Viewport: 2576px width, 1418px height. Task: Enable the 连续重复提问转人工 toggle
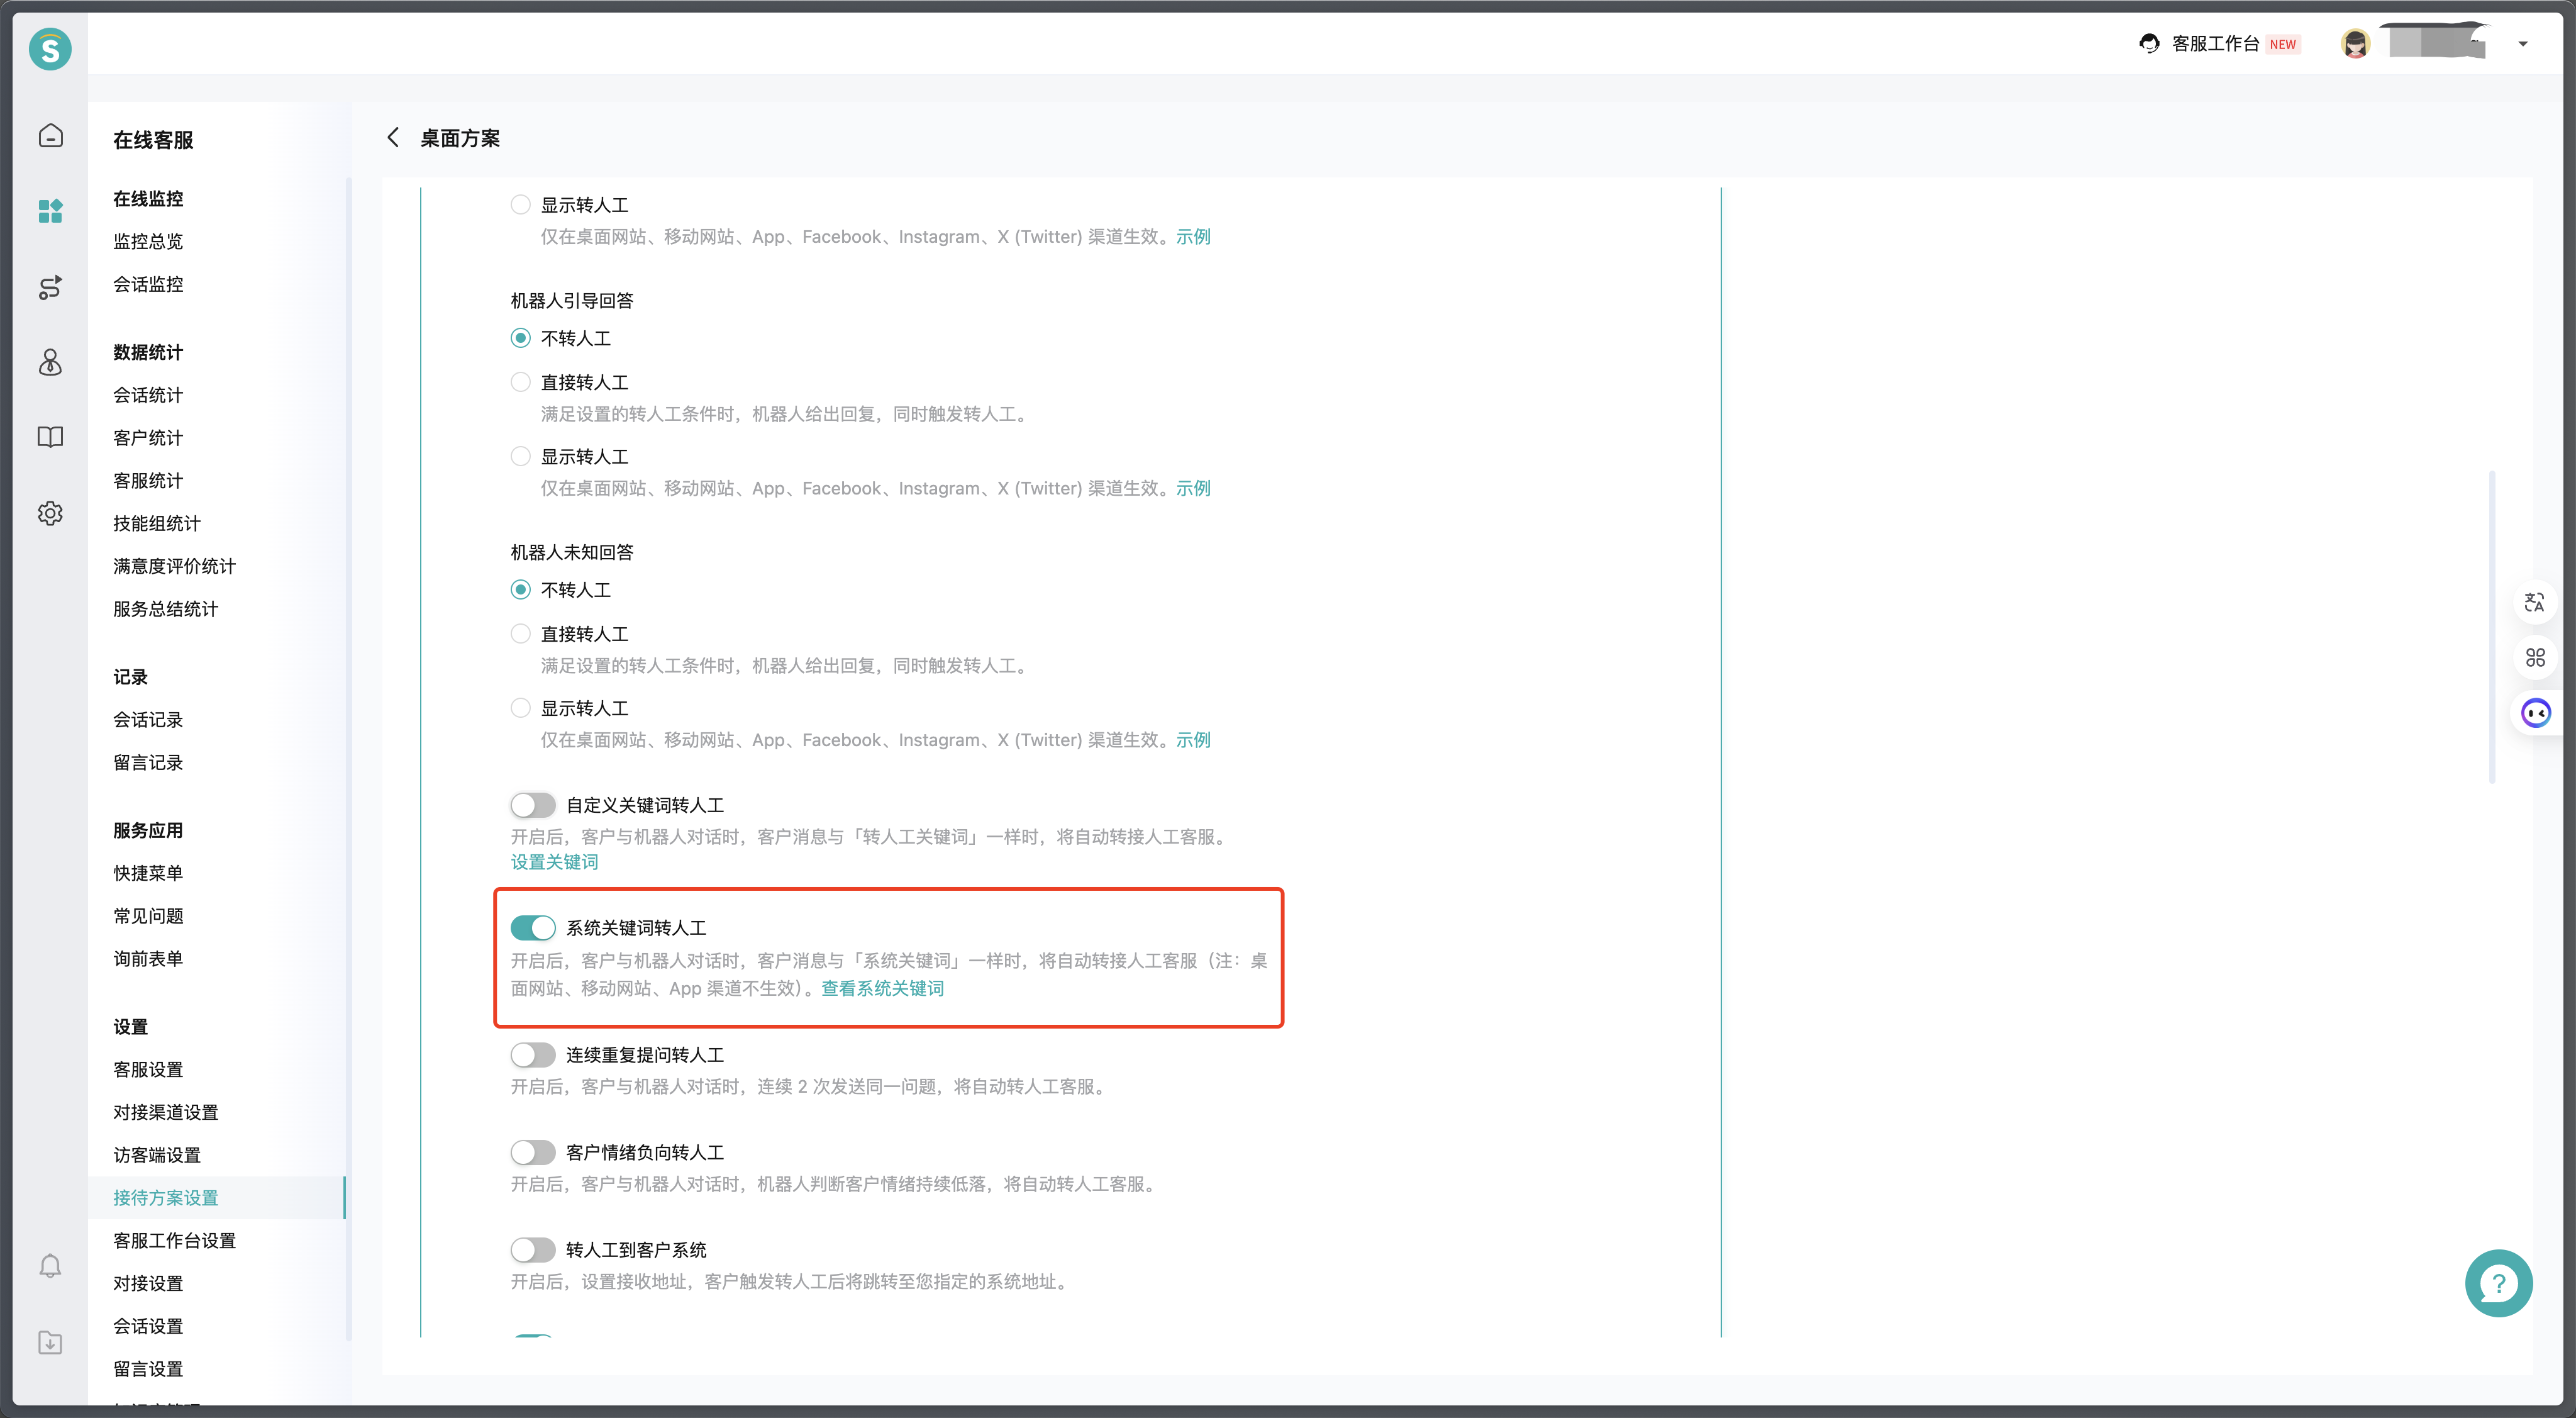pyautogui.click(x=532, y=1055)
